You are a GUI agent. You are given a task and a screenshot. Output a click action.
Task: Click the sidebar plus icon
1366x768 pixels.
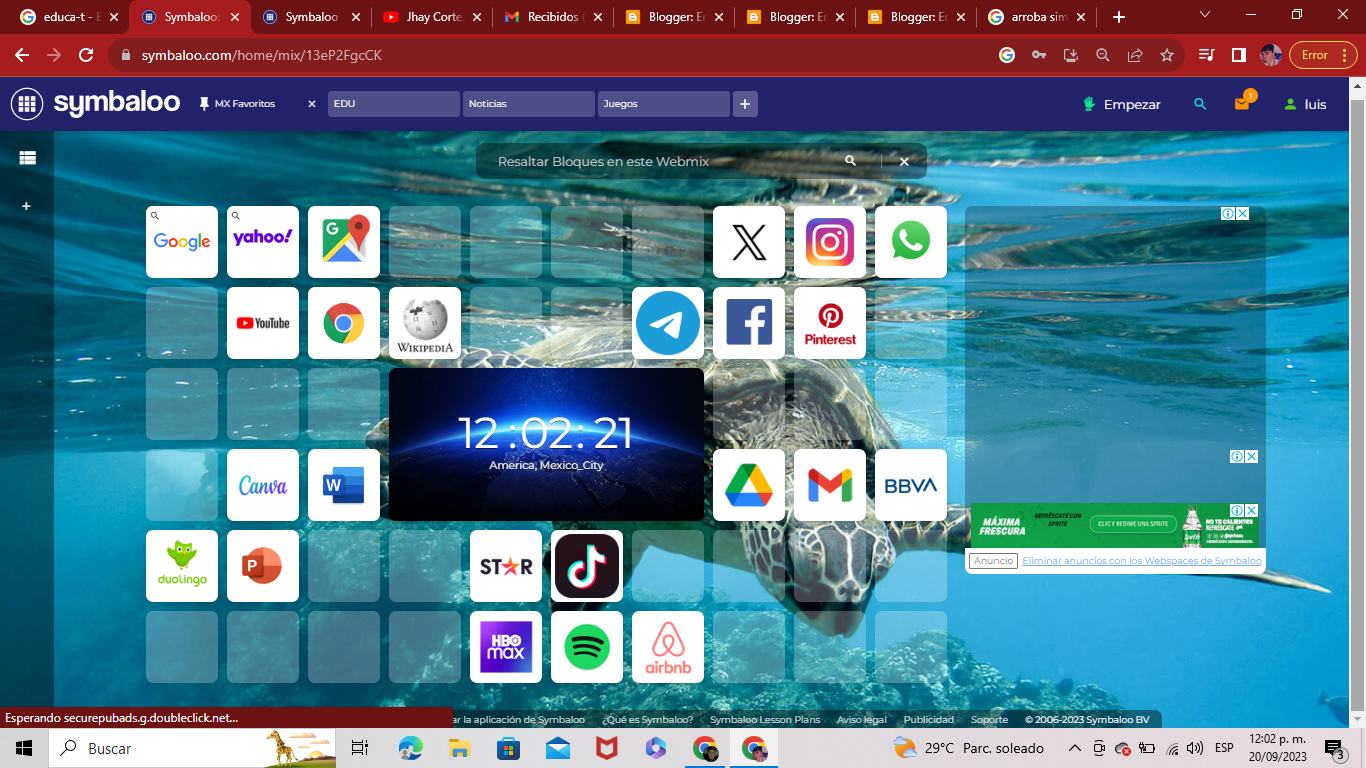(27, 206)
